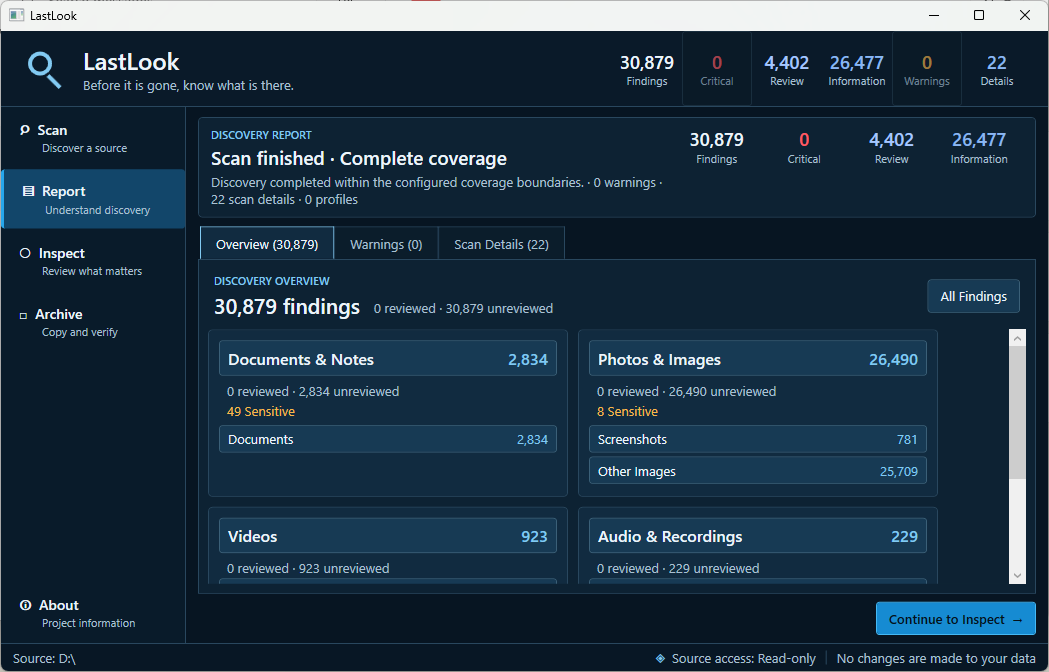Image resolution: width=1049 pixels, height=672 pixels.
Task: Open the Videos category header
Action: [388, 536]
